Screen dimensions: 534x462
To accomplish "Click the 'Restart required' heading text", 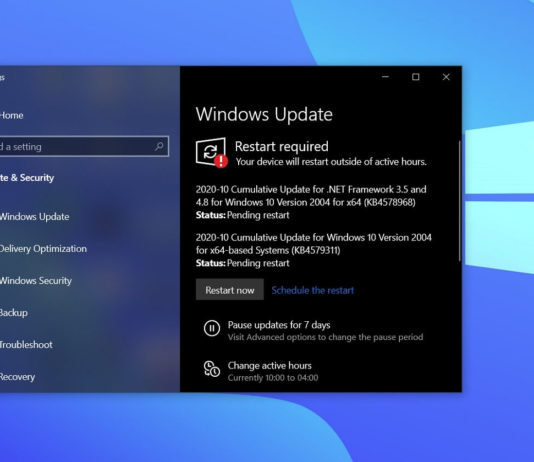I will pyautogui.click(x=281, y=146).
